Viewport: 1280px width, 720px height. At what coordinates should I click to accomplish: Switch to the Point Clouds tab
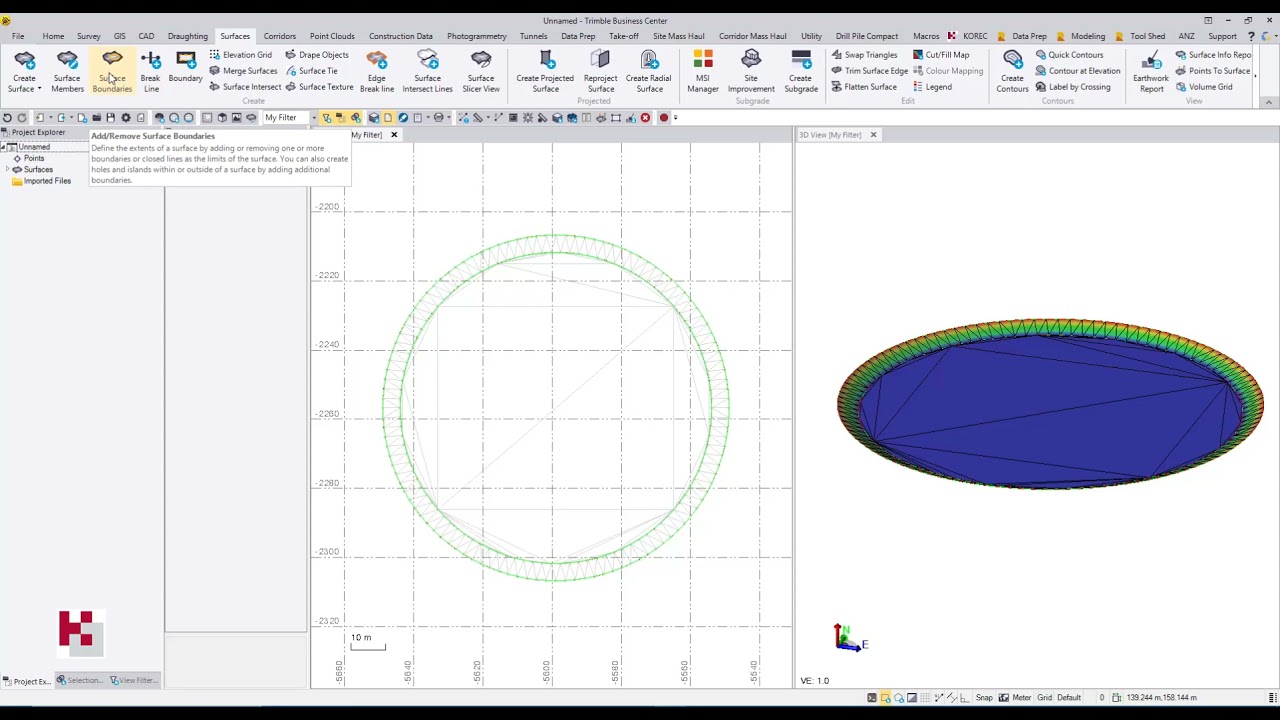tap(332, 36)
